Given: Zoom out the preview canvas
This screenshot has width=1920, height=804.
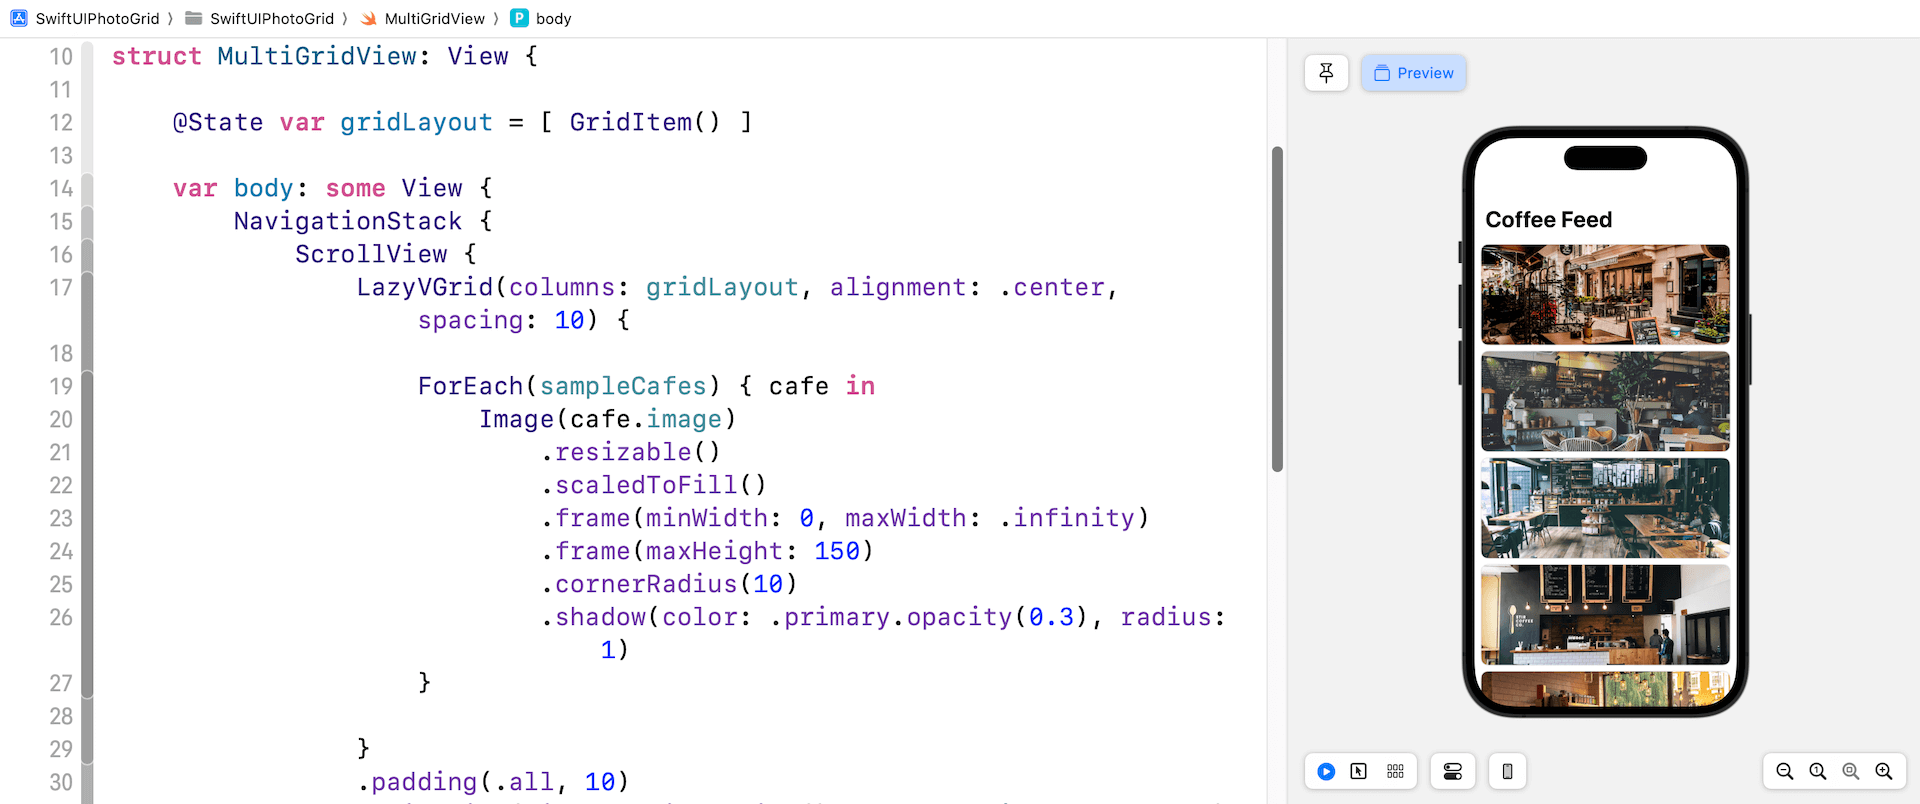Looking at the screenshot, I should (1784, 771).
